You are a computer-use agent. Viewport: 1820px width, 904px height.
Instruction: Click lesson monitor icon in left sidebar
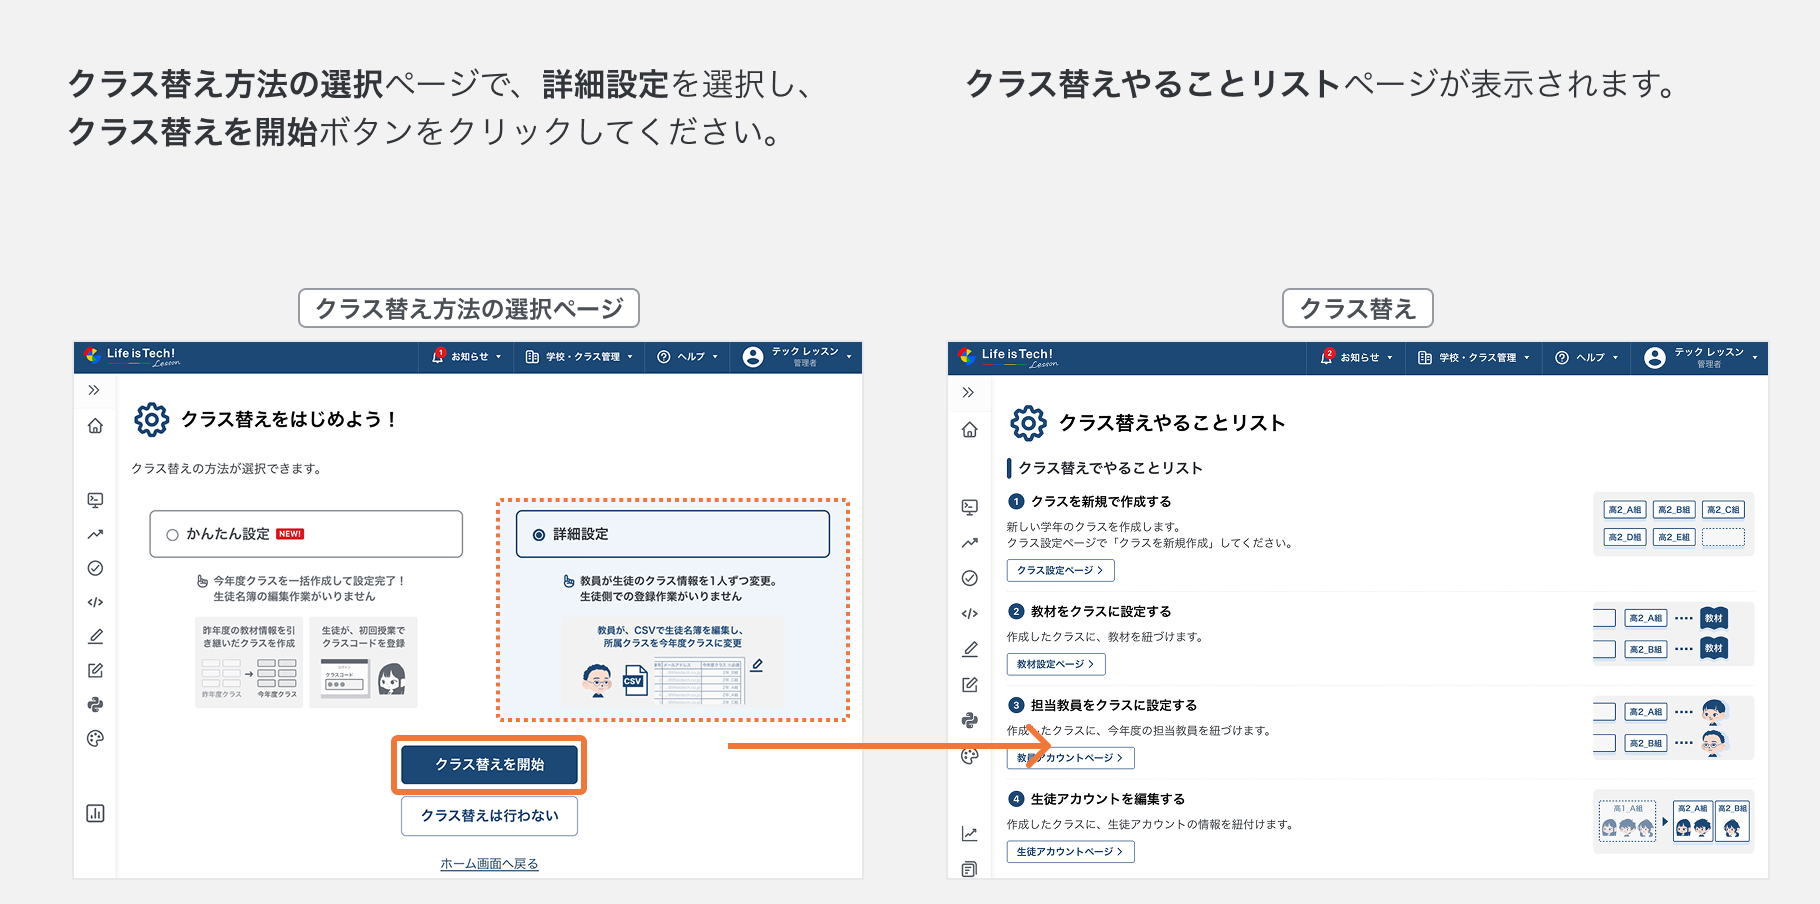[x=95, y=500]
